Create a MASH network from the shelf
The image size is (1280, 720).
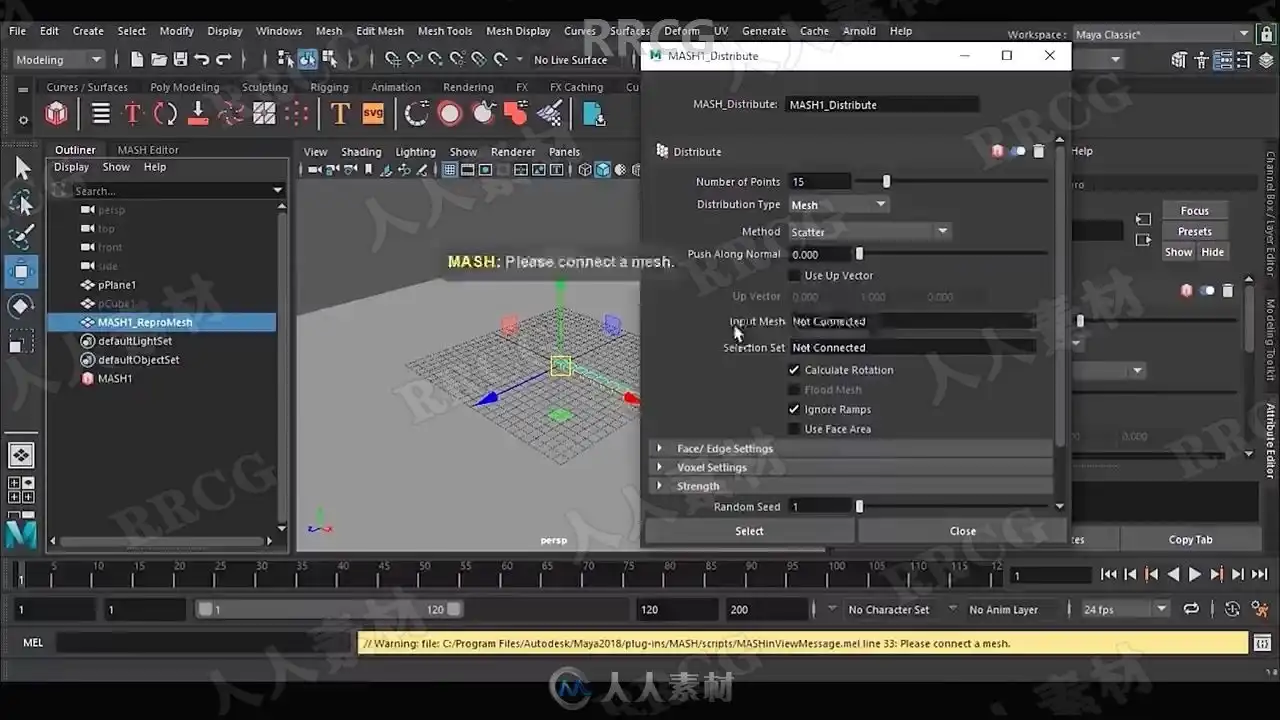(57, 114)
